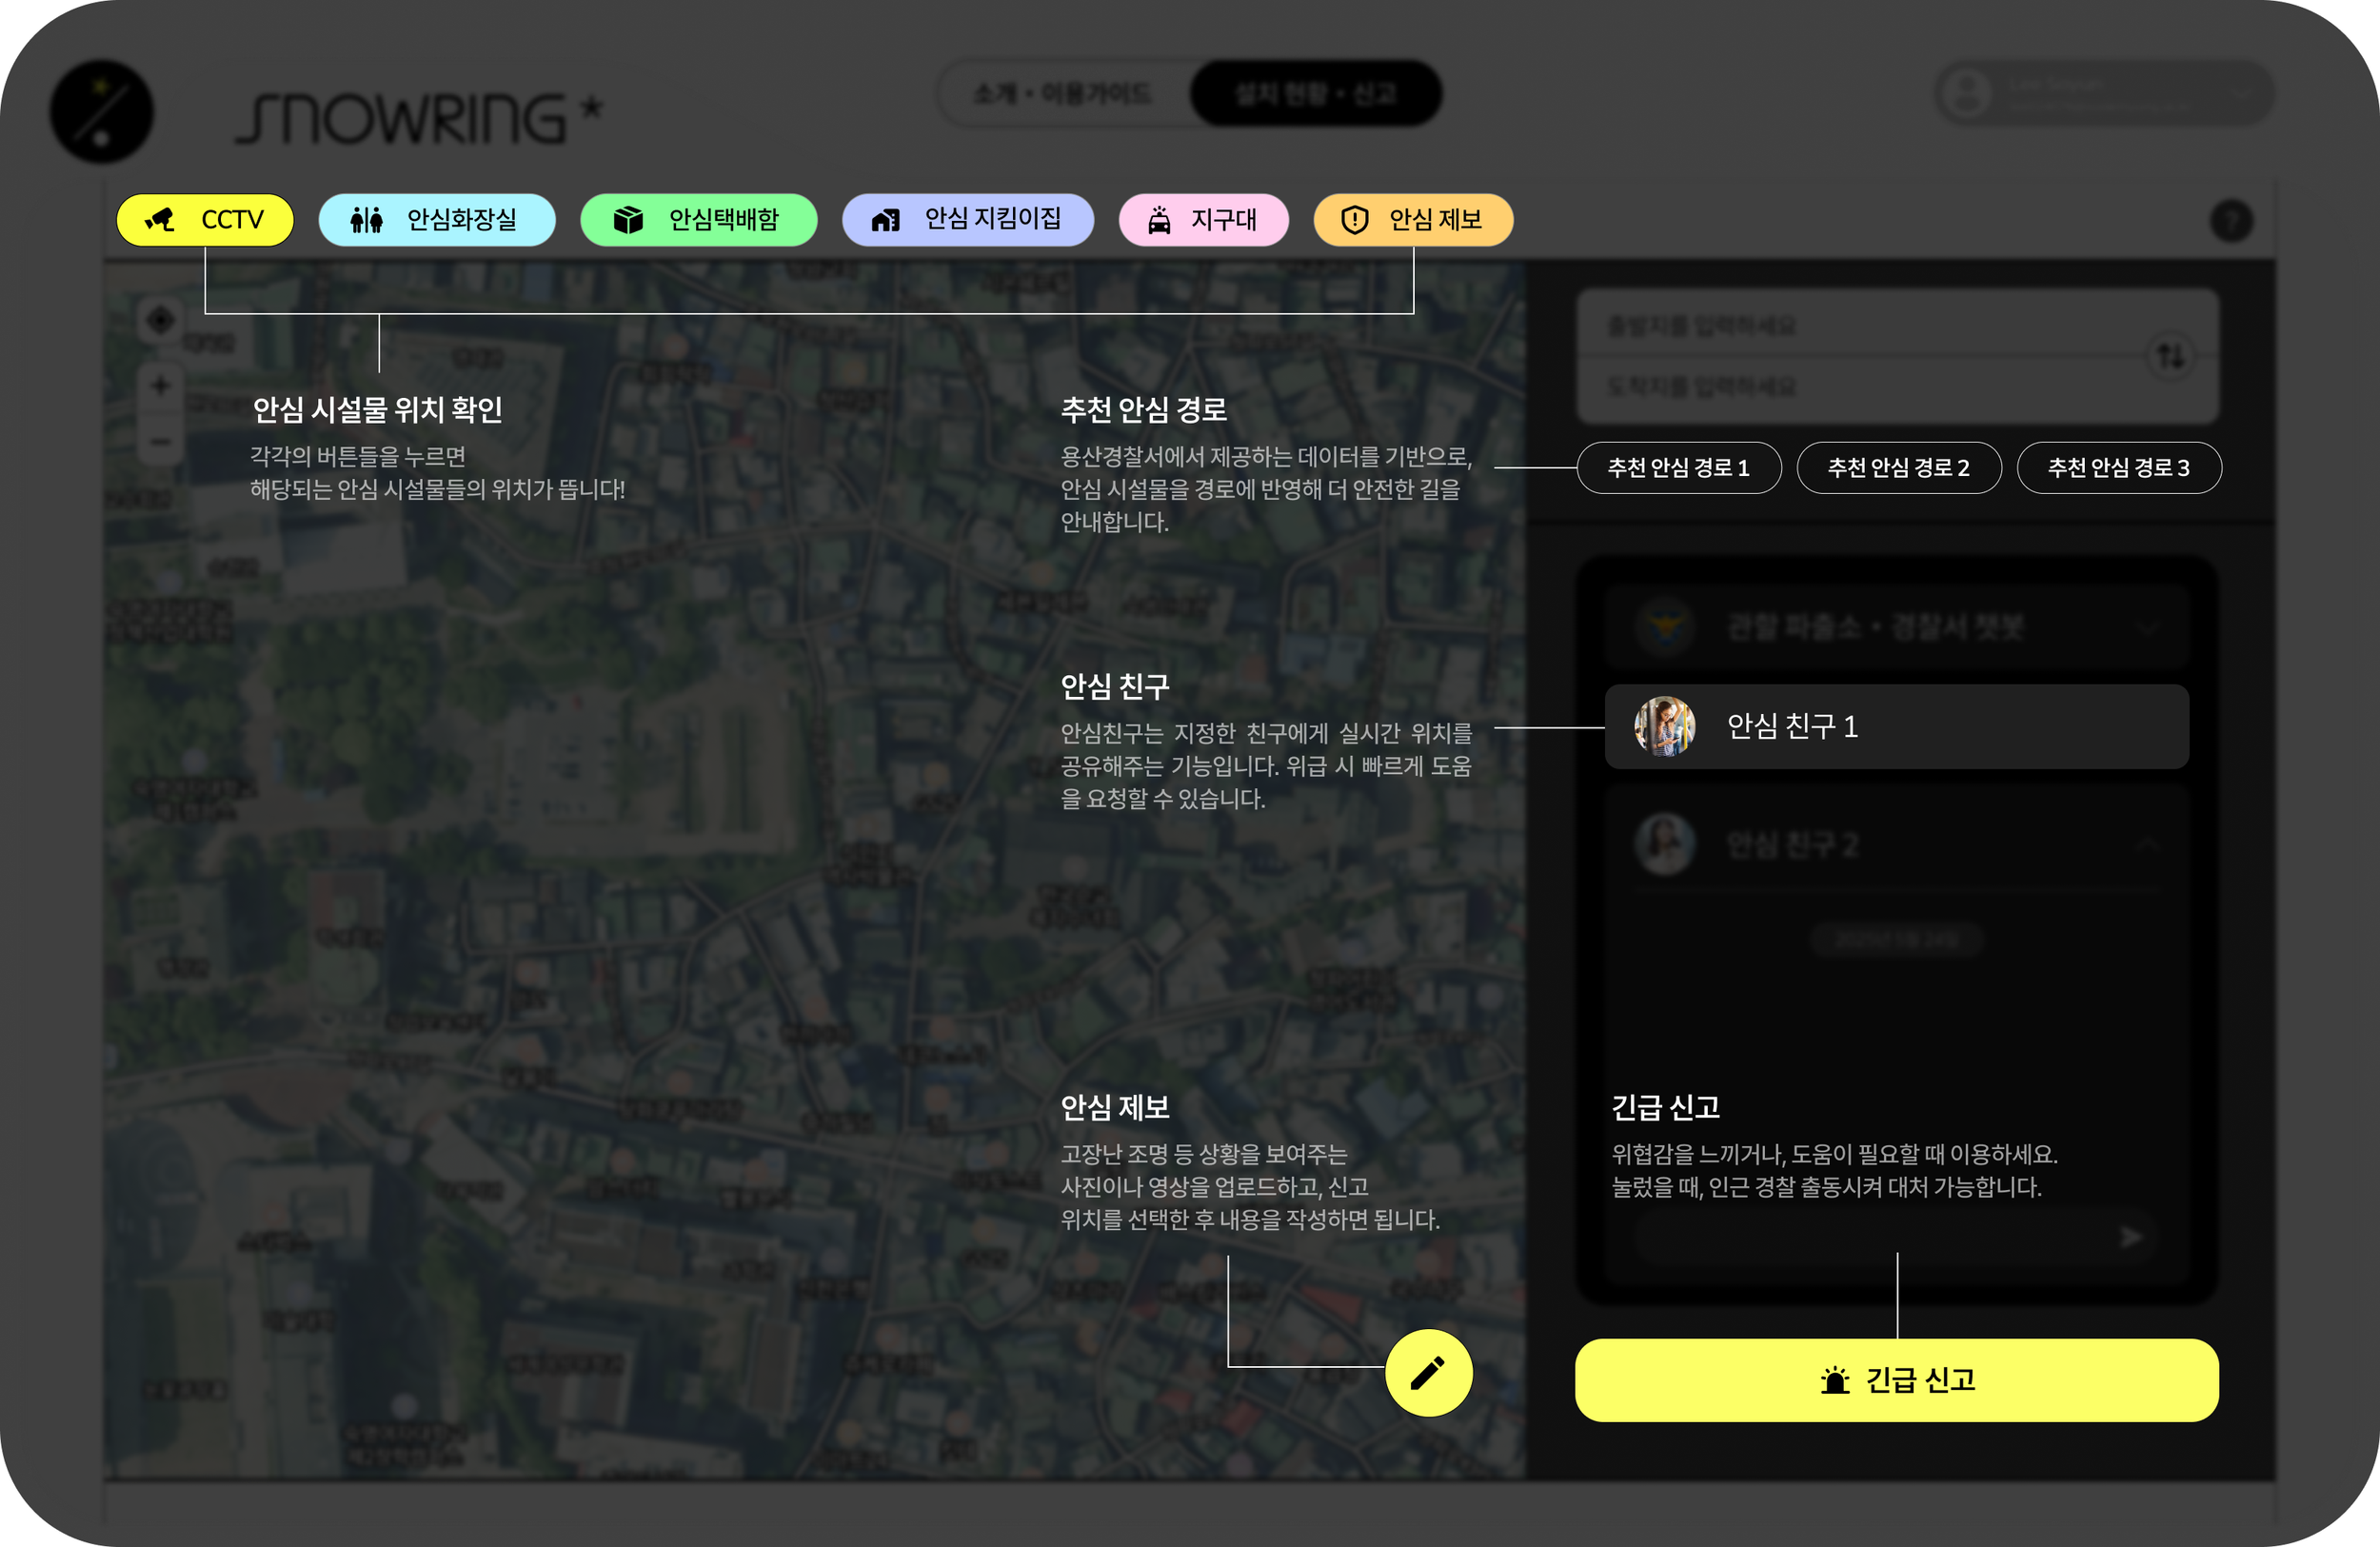Toggle the CCTV filter chip

[x=205, y=220]
